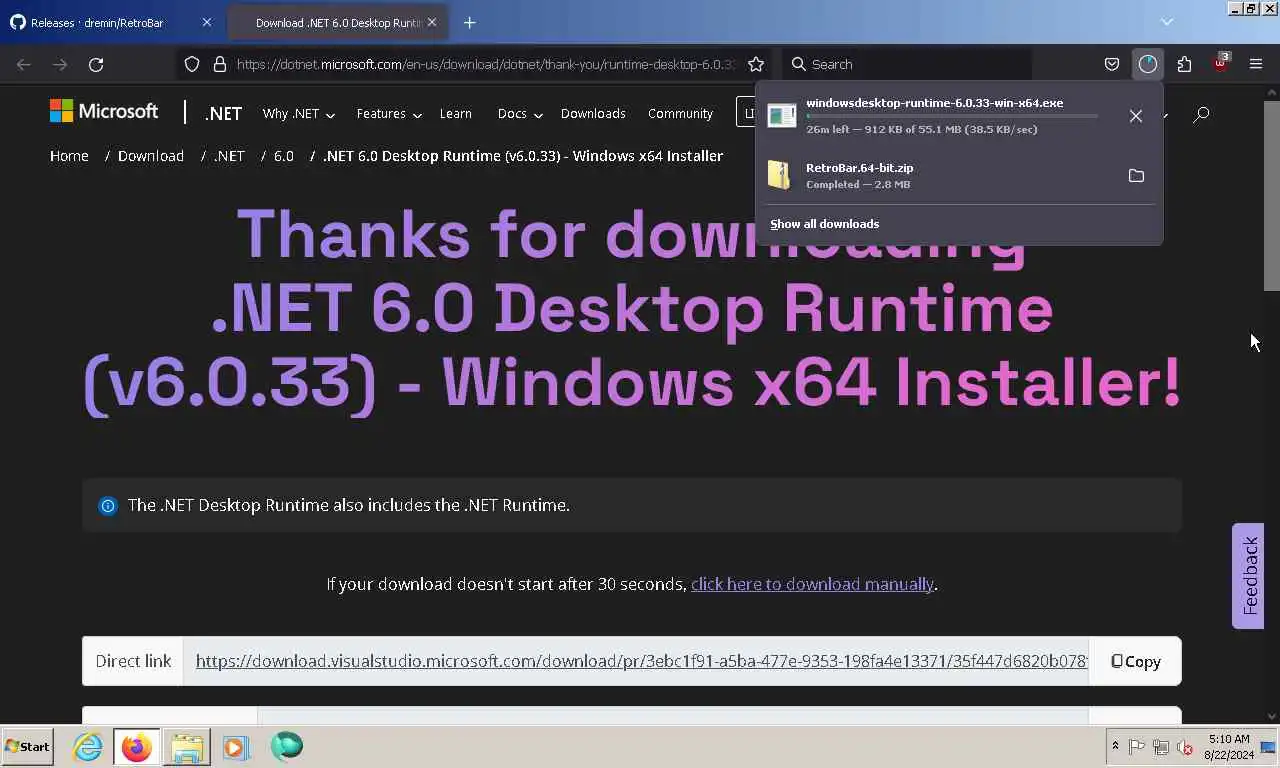This screenshot has height=768, width=1280.
Task: Open muted volume tray icon
Action: [x=1185, y=747]
